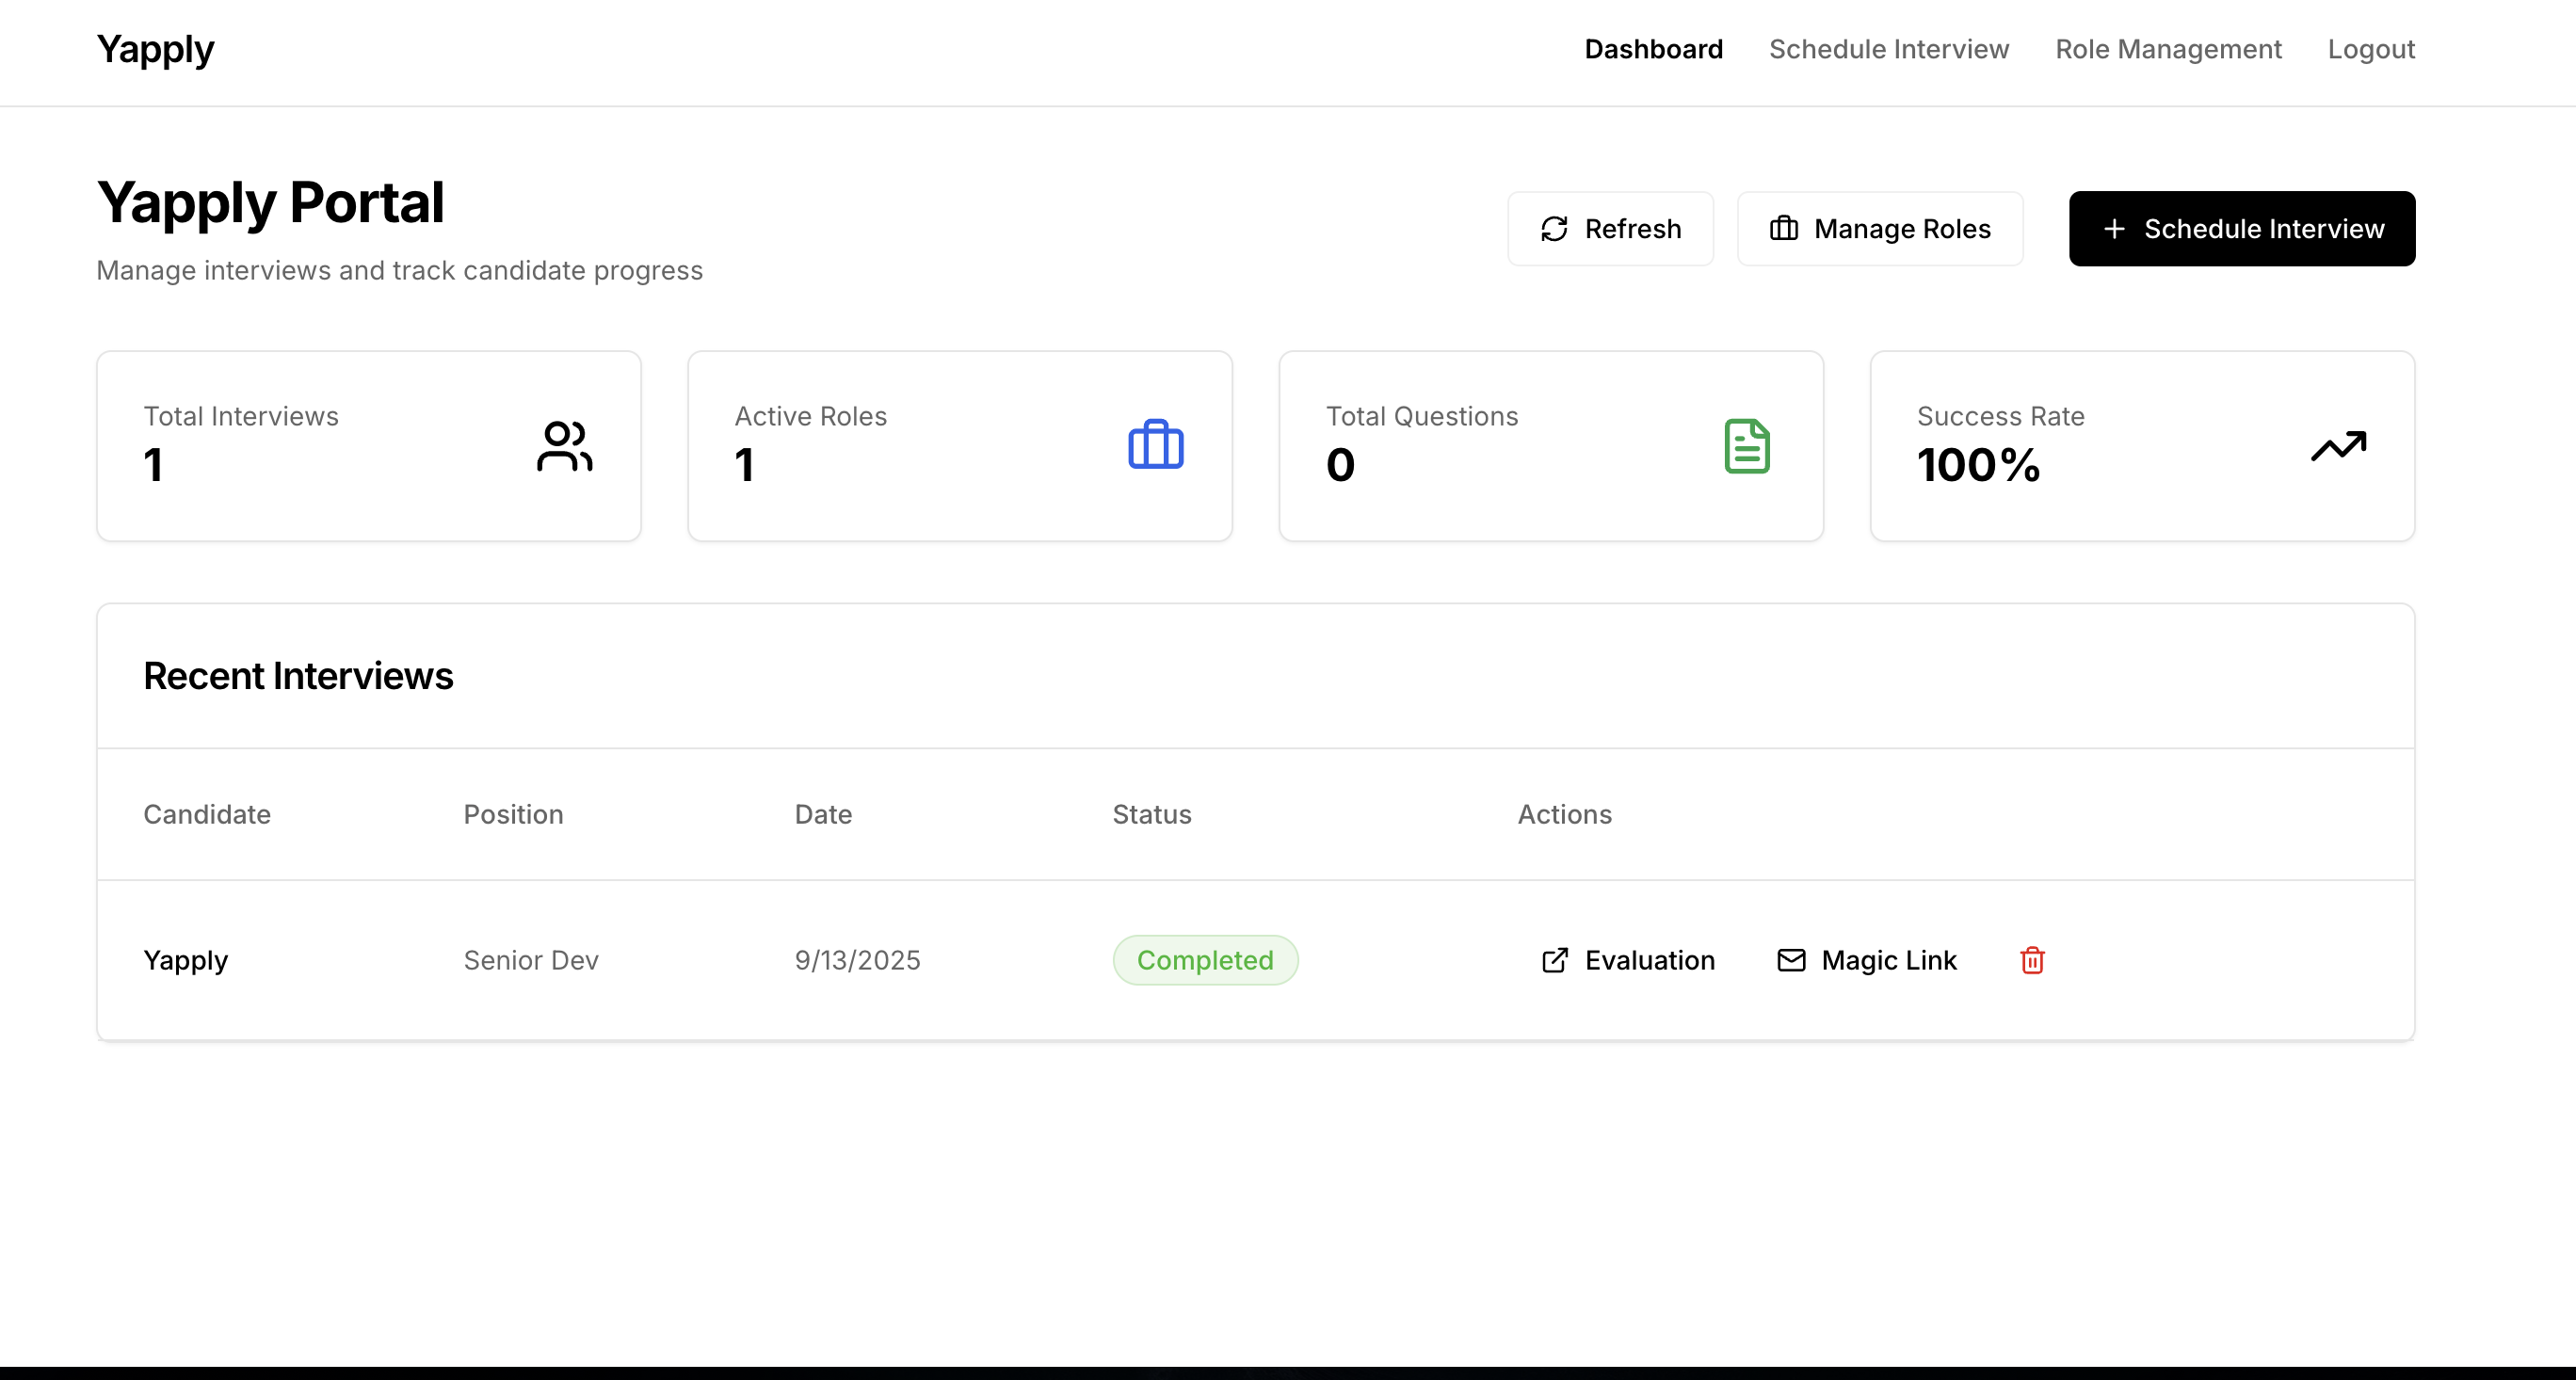Click the red trash delete icon
Screen dimensions: 2576x1380
pyautogui.click(x=2032, y=960)
